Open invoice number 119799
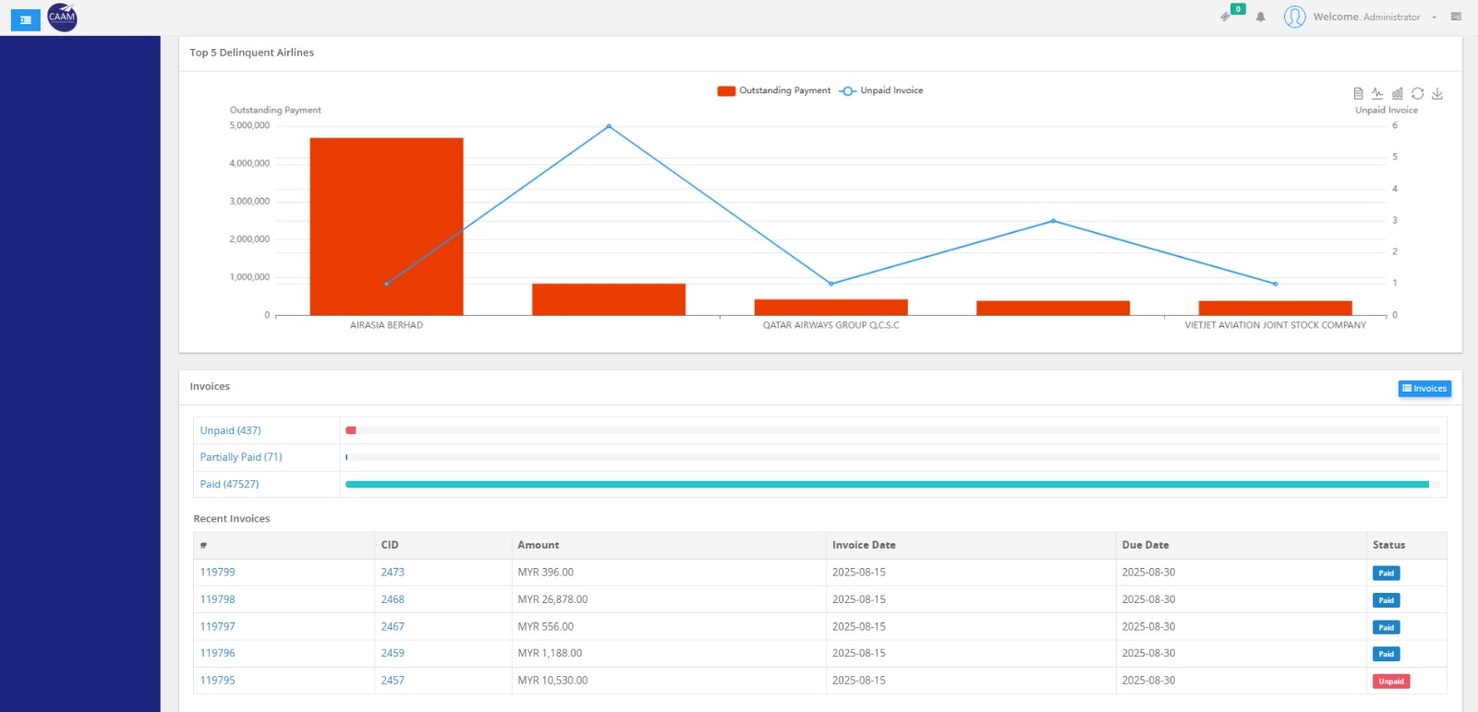 click(x=217, y=572)
